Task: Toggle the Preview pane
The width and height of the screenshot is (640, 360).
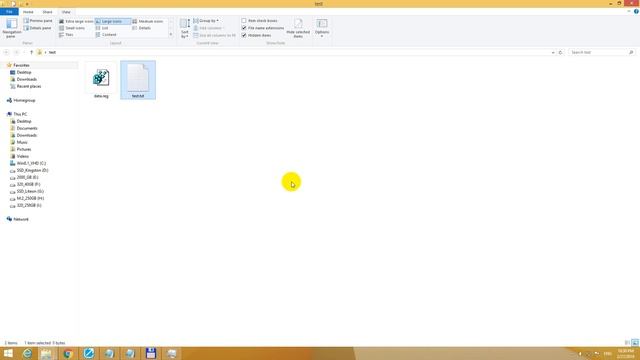Action: (38, 21)
